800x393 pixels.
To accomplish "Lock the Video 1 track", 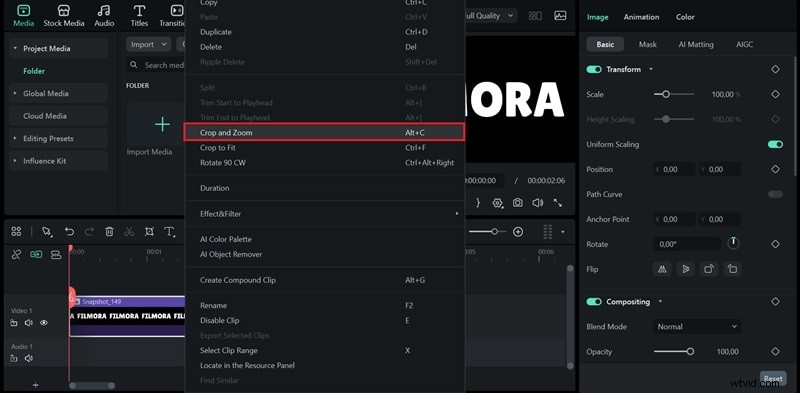I will [14, 323].
